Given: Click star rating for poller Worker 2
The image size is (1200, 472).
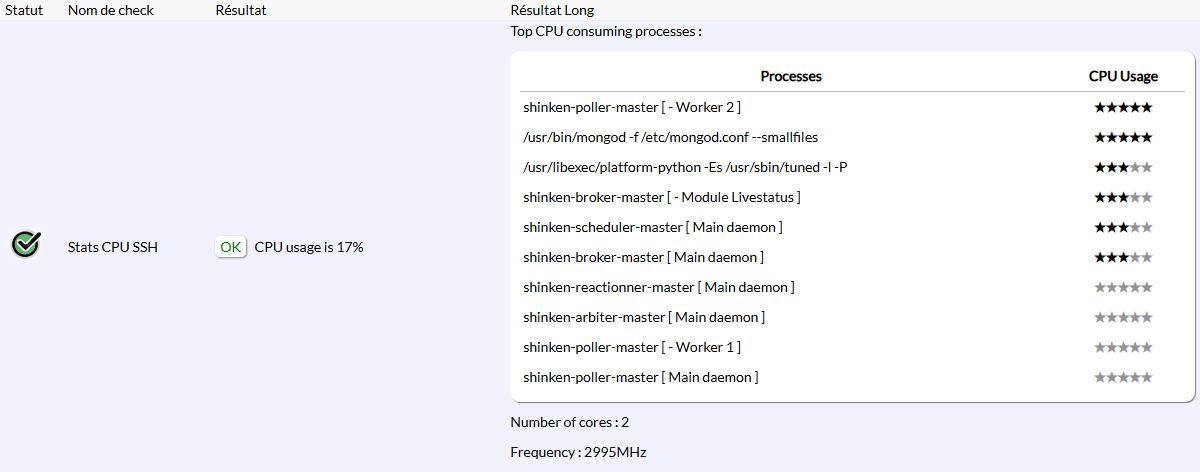Looking at the screenshot, I should coord(1123,107).
